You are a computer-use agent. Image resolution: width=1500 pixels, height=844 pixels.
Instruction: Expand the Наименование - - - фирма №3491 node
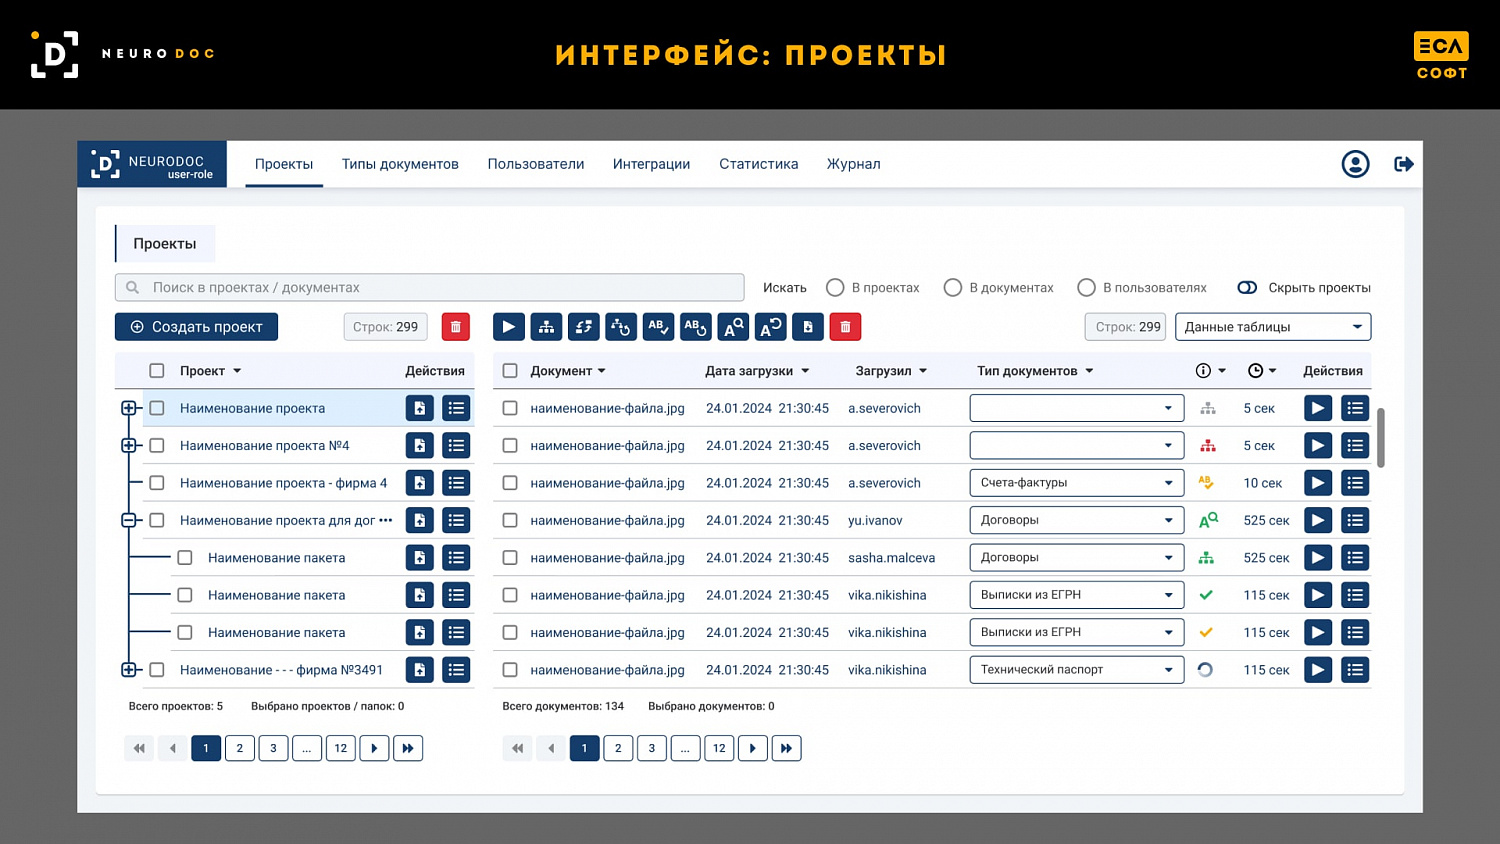[x=129, y=670]
